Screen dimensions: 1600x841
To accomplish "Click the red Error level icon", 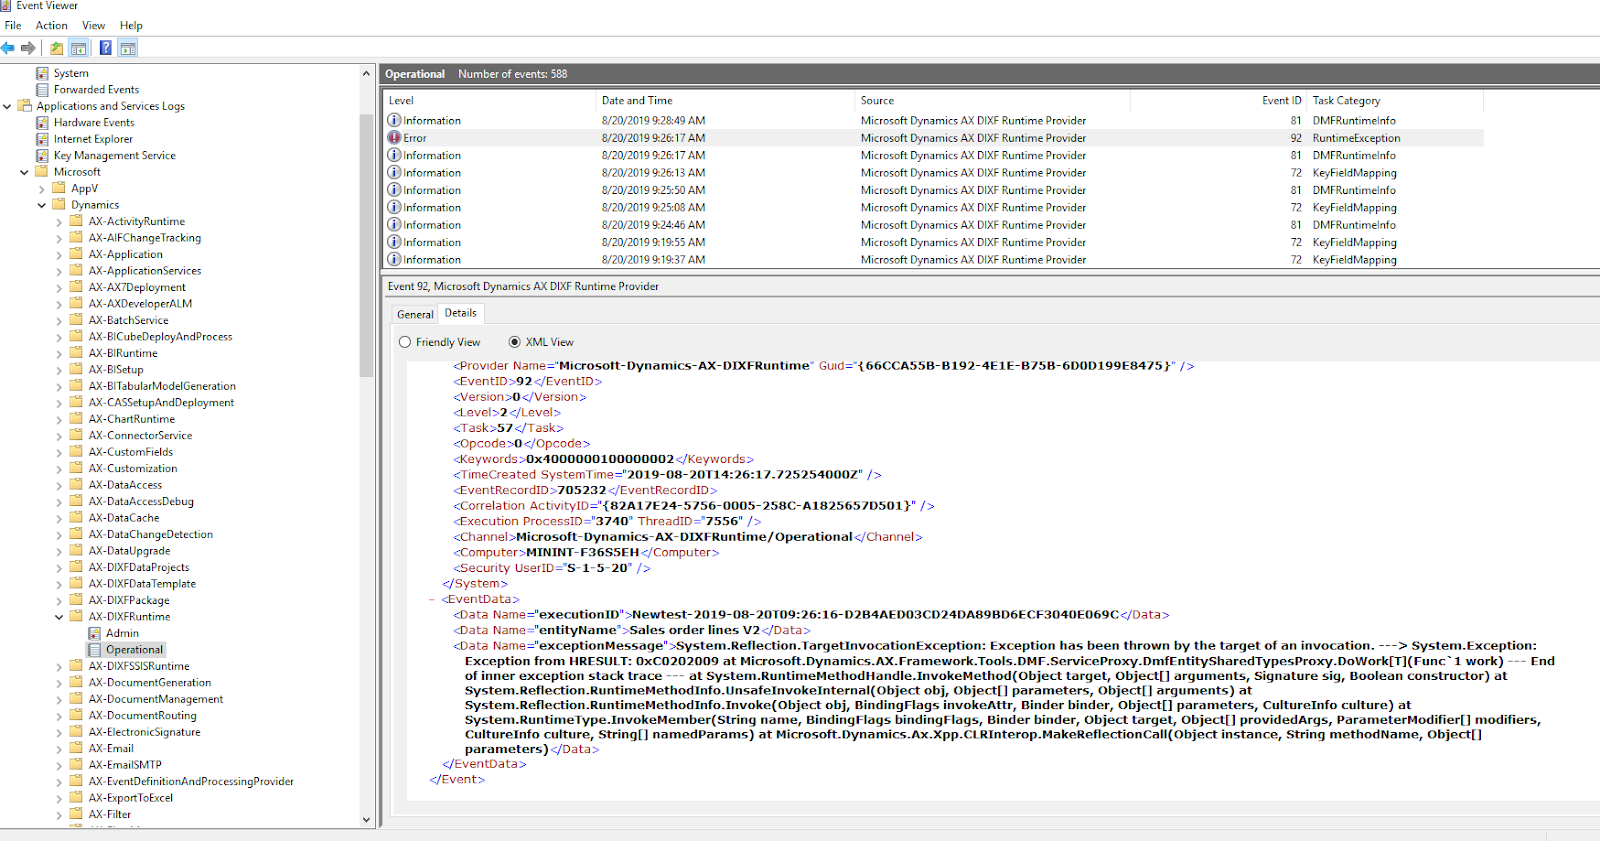I will click(x=394, y=138).
